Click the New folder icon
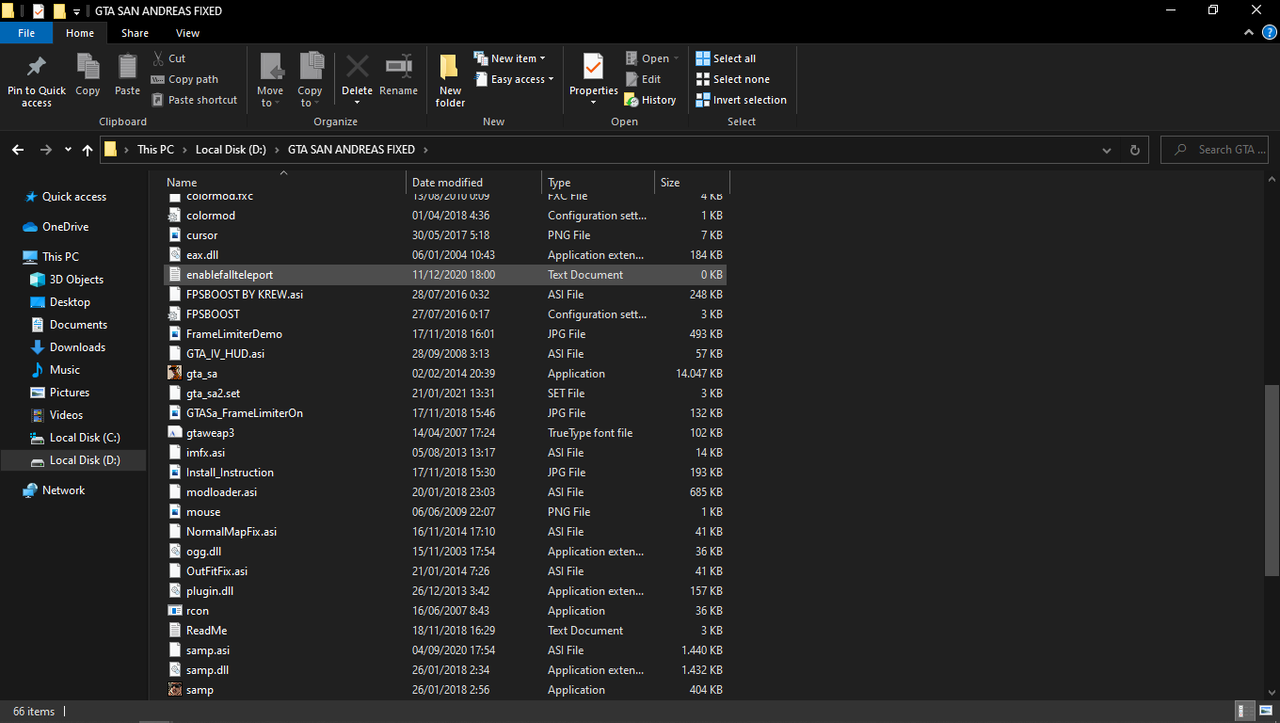The height and width of the screenshot is (723, 1280). coord(450,67)
